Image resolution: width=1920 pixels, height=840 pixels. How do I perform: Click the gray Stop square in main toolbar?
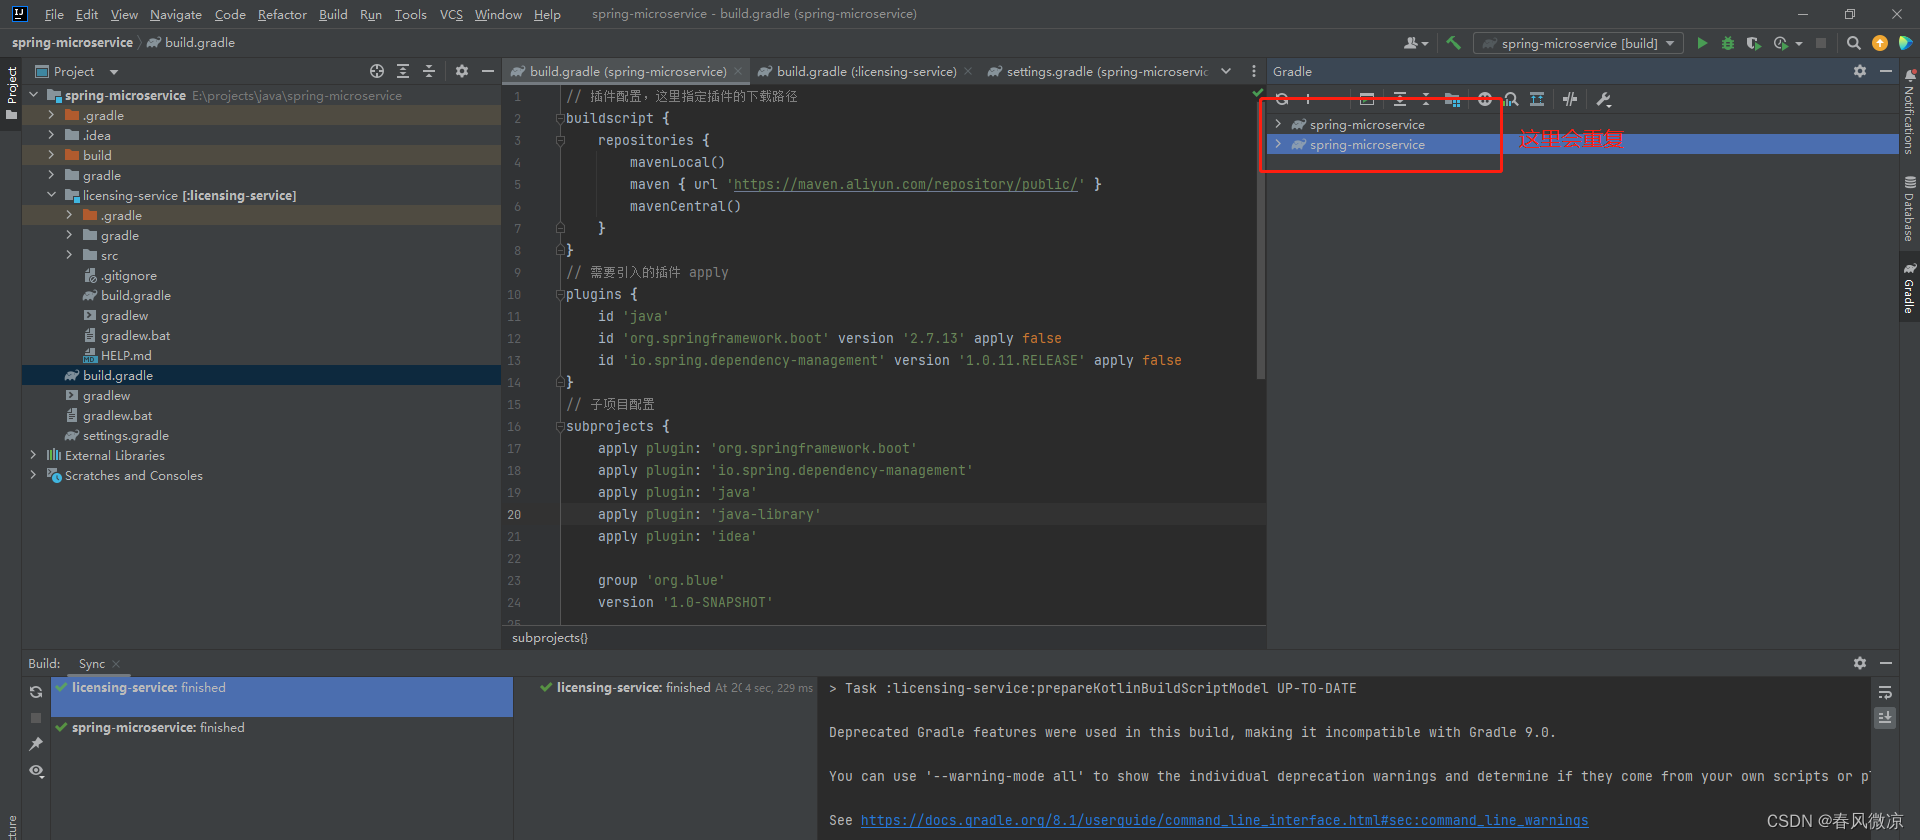1821,43
